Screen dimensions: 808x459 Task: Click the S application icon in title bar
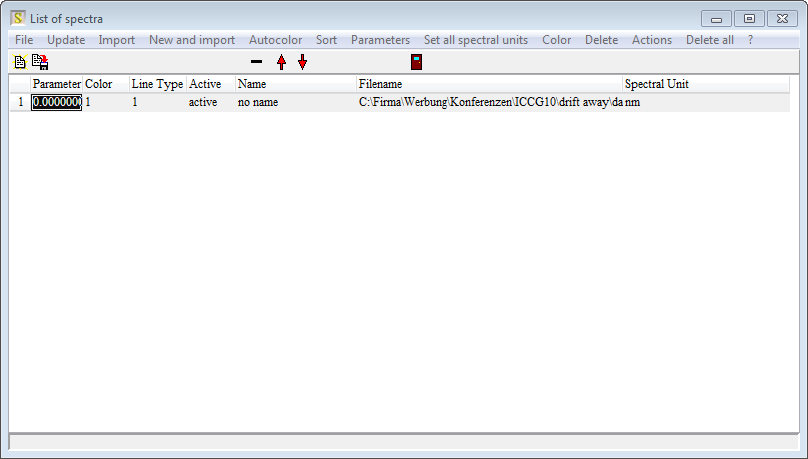(x=18, y=18)
